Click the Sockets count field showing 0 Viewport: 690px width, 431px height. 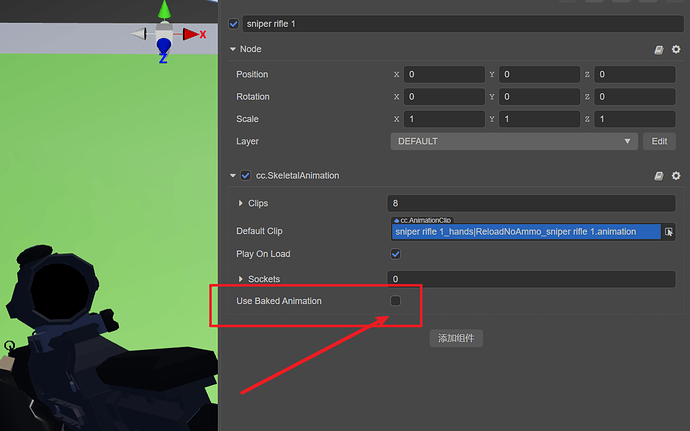pyautogui.click(x=531, y=279)
